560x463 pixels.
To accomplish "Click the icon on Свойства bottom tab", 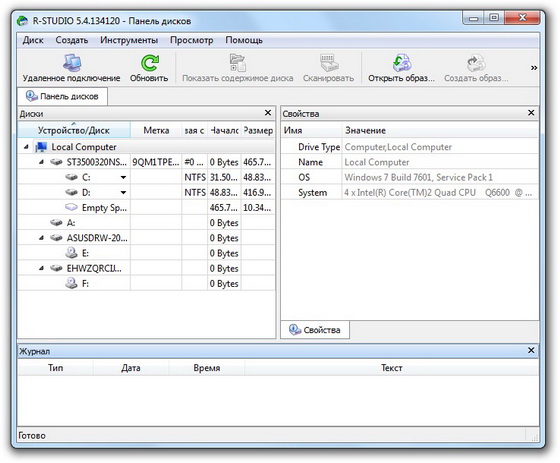I will (295, 329).
